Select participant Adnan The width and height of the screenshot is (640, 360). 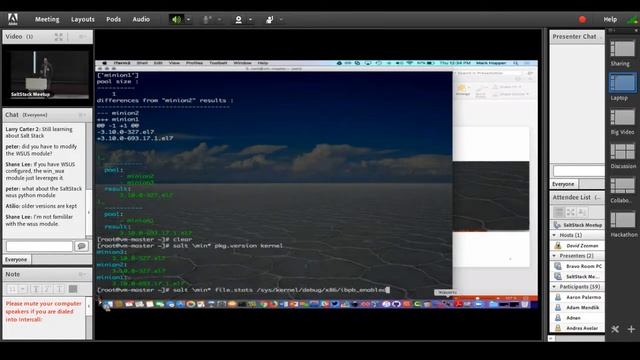[578, 318]
